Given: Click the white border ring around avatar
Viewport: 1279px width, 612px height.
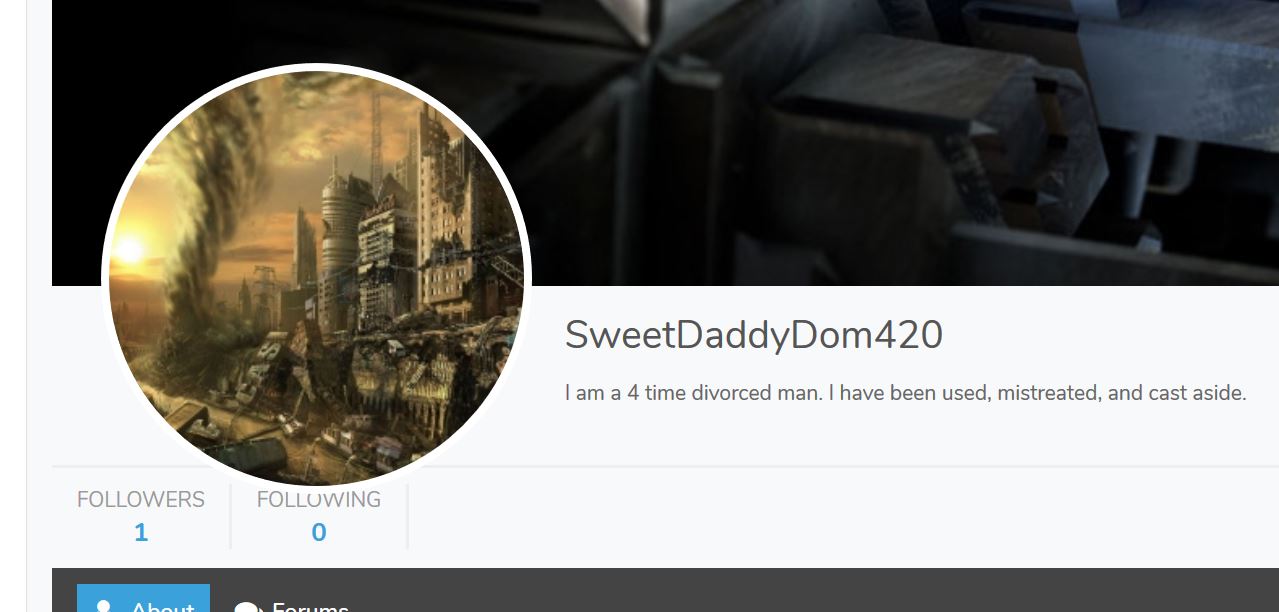Looking at the screenshot, I should tap(316, 67).
